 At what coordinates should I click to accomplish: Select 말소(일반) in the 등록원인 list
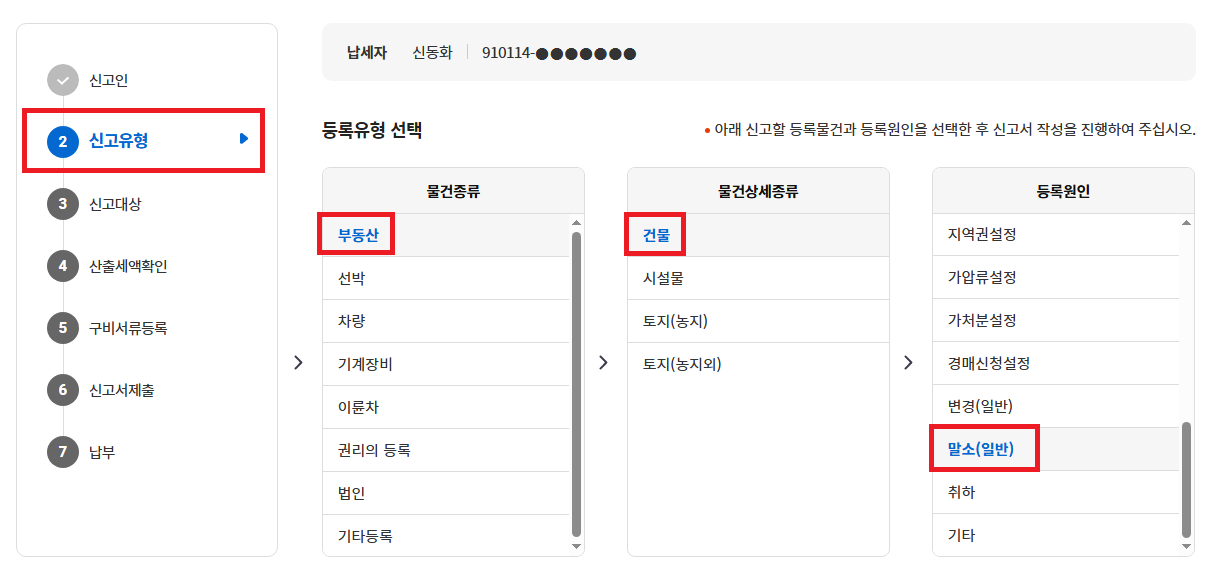click(984, 449)
